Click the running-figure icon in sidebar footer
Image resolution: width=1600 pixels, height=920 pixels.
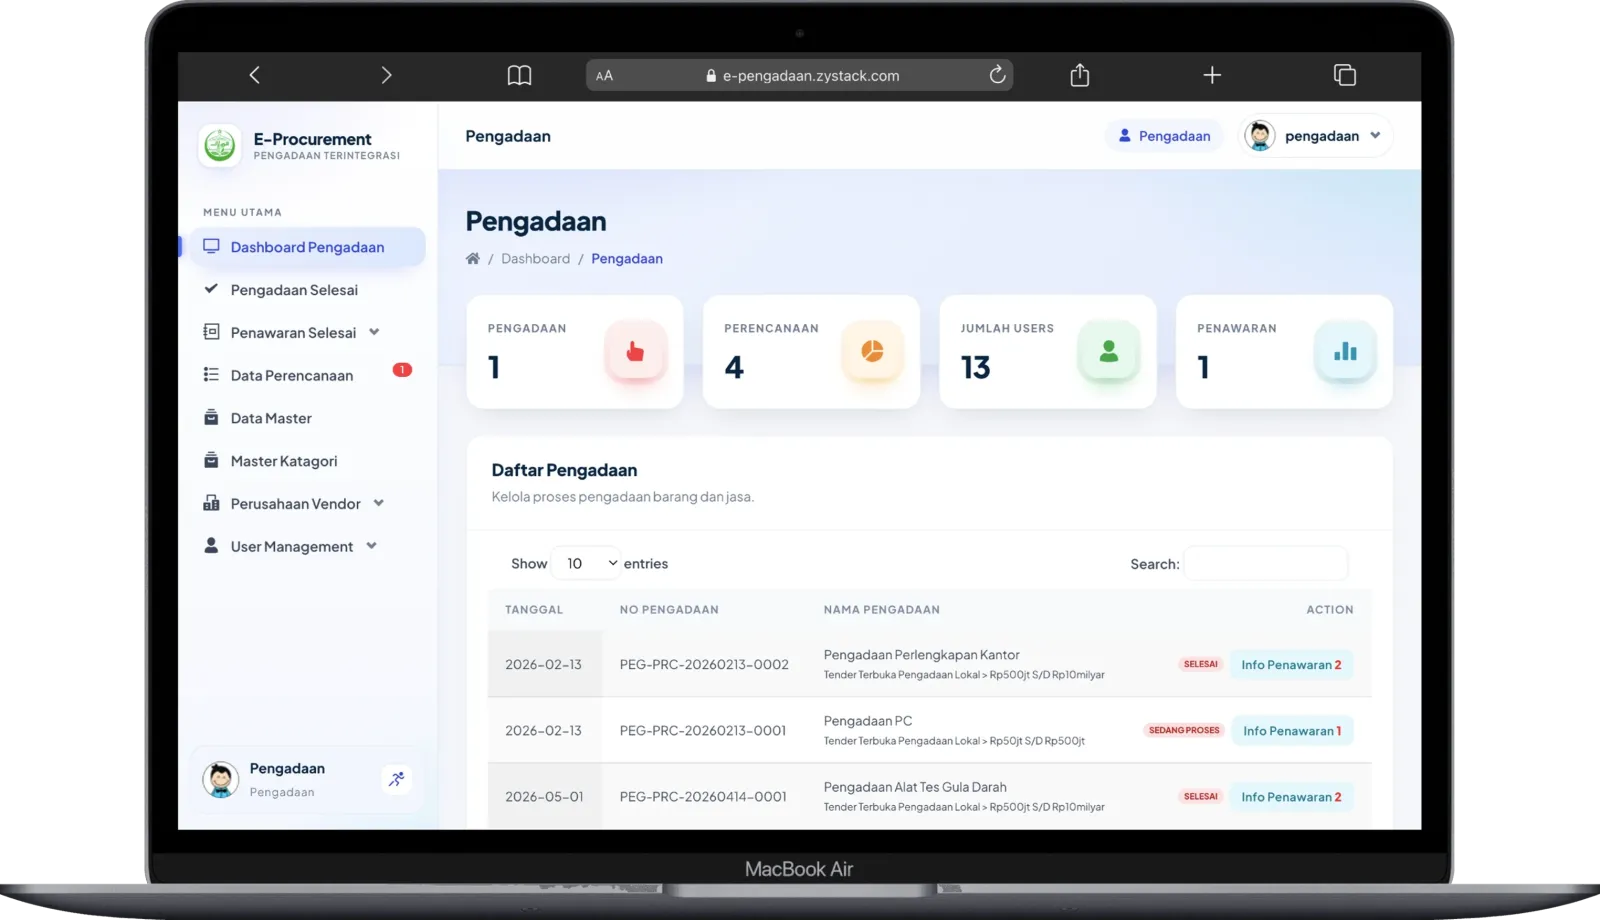click(397, 779)
